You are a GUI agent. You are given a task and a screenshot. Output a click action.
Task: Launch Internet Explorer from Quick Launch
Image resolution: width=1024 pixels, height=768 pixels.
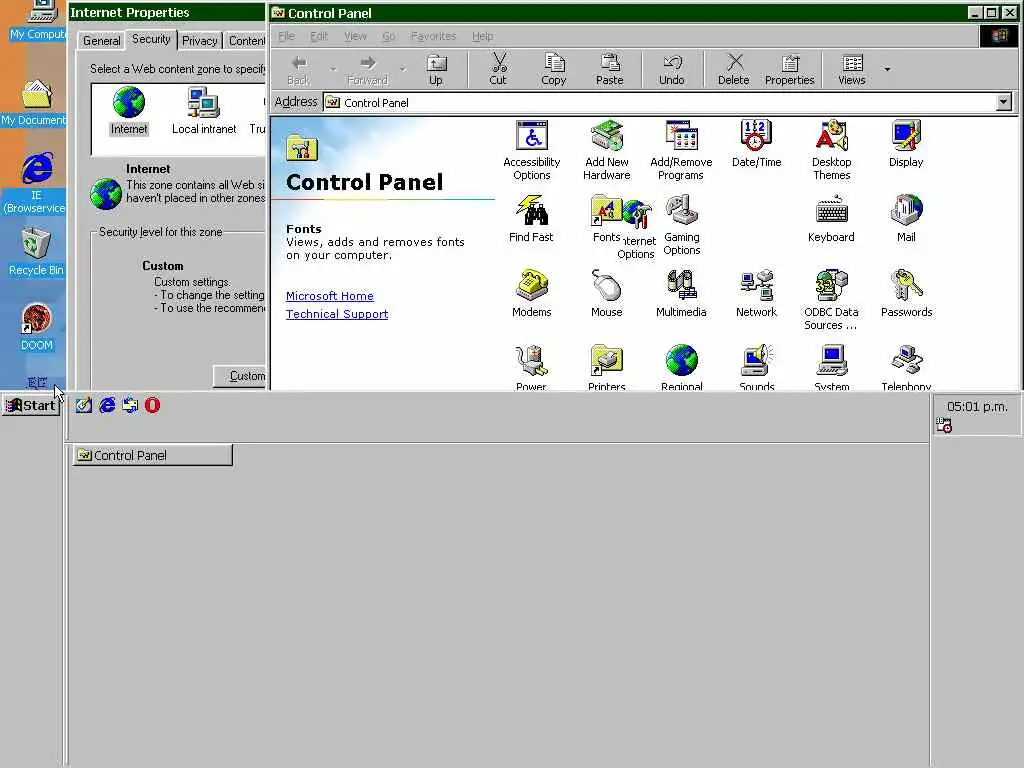click(x=107, y=406)
